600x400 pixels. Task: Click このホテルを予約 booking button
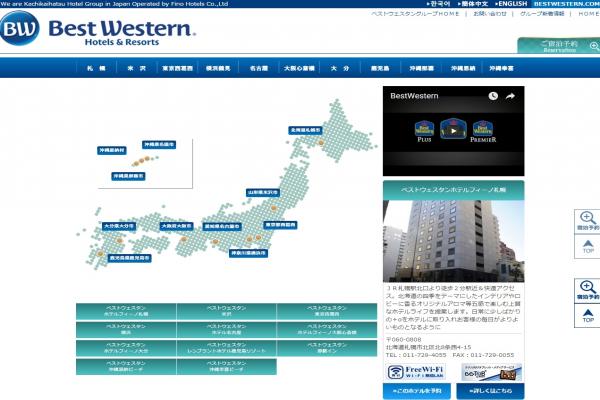tap(417, 391)
